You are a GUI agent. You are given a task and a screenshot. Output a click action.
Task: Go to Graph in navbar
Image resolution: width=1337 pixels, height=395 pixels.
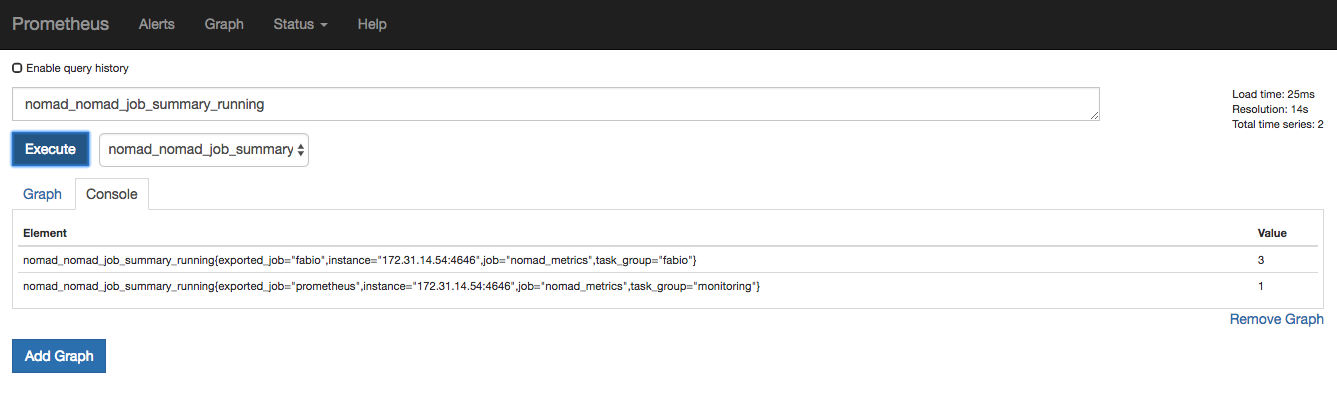pos(224,24)
